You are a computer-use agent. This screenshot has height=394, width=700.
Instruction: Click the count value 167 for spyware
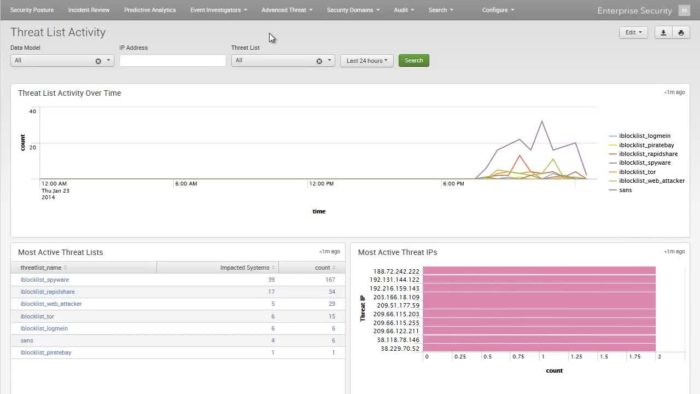click(330, 280)
